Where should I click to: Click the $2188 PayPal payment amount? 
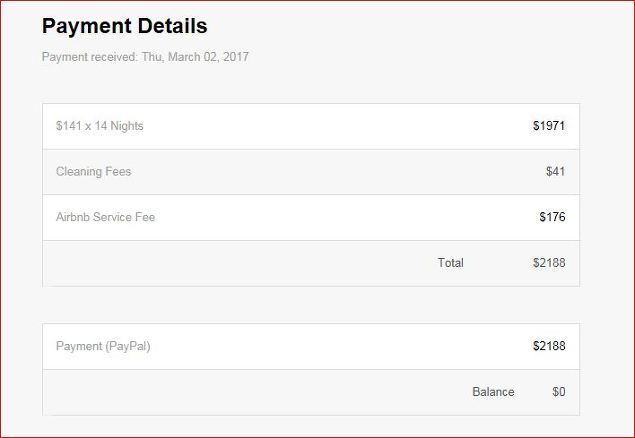tap(549, 346)
